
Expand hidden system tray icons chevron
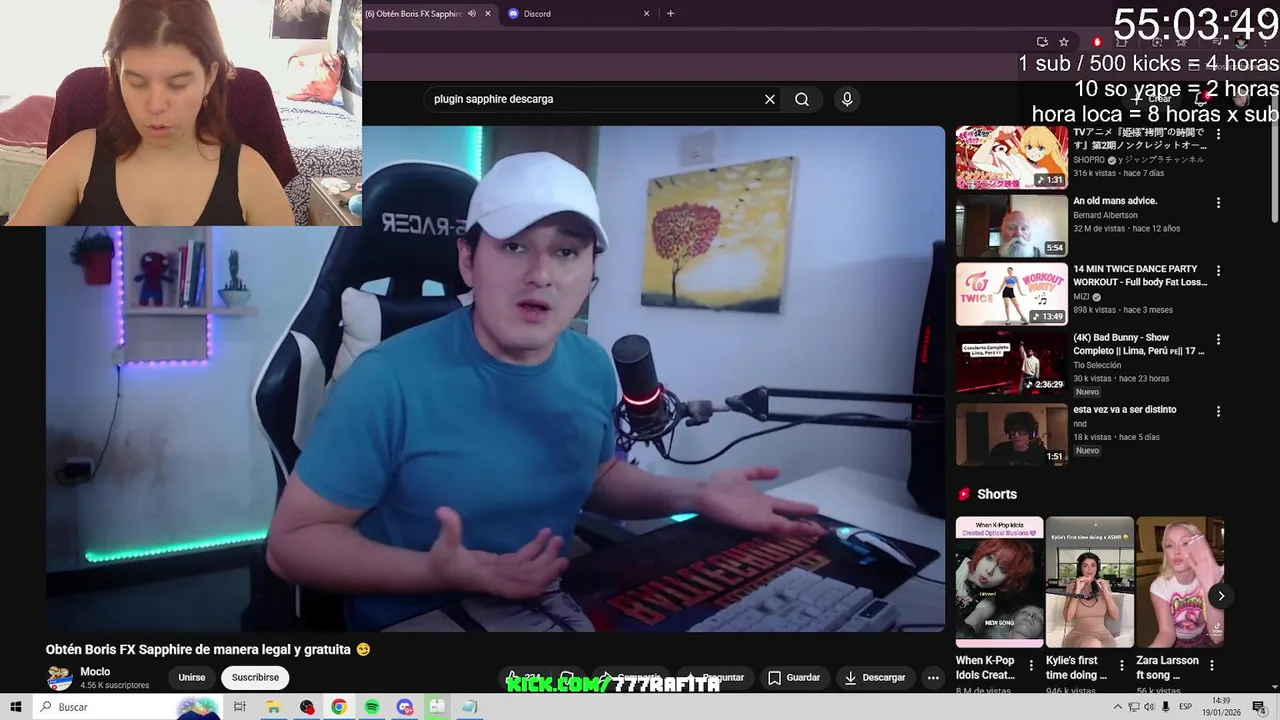1117,707
